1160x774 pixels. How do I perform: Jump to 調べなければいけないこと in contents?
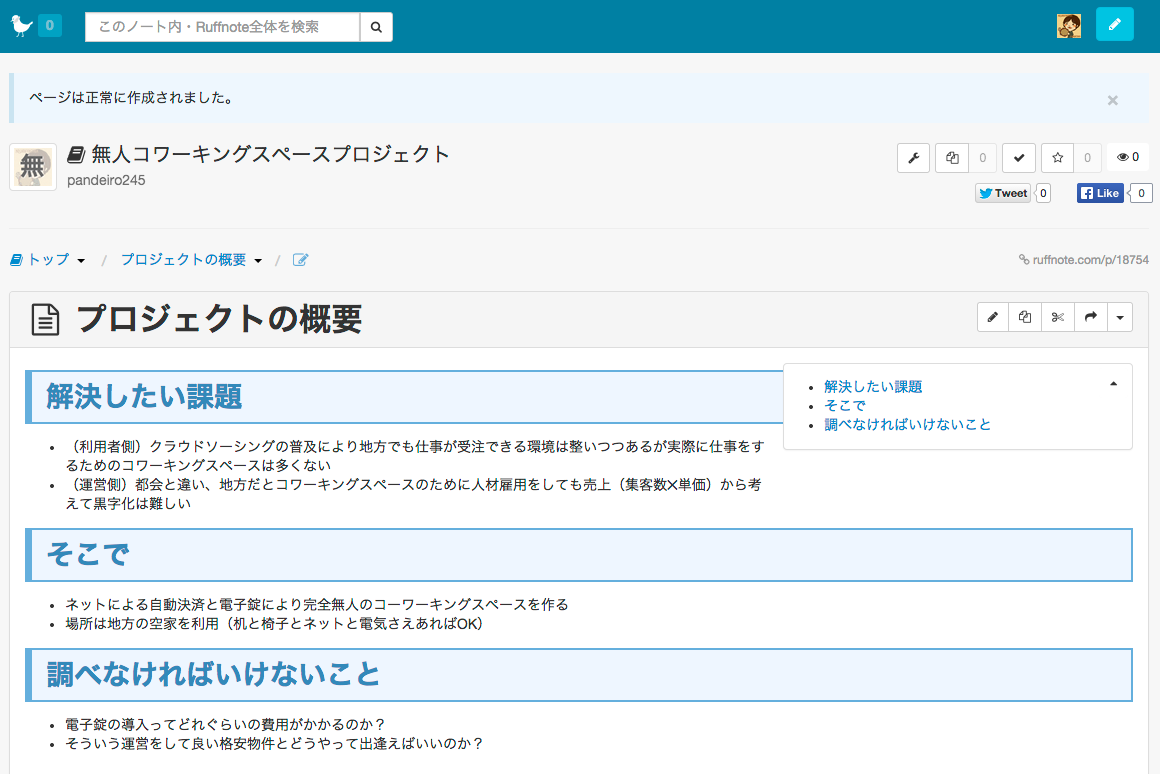click(907, 425)
